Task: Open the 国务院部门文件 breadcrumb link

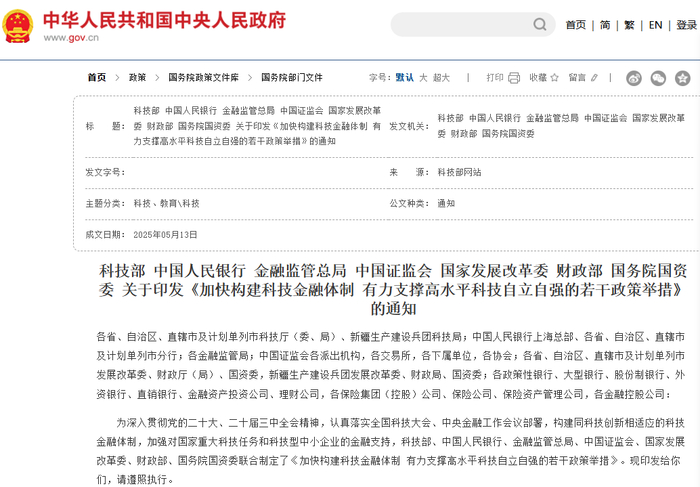Action: (292, 78)
